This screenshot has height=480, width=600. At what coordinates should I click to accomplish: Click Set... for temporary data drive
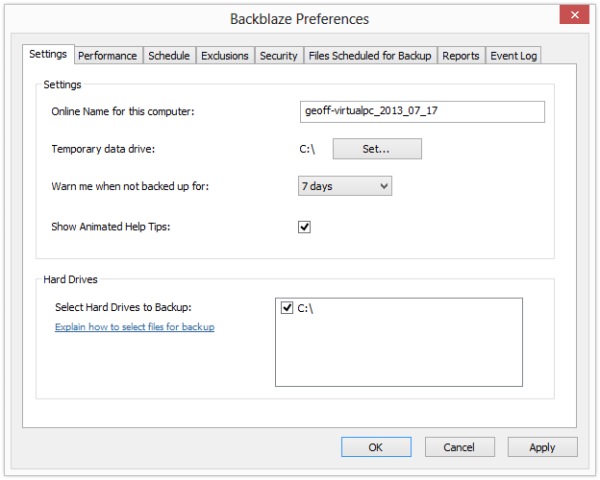click(377, 149)
